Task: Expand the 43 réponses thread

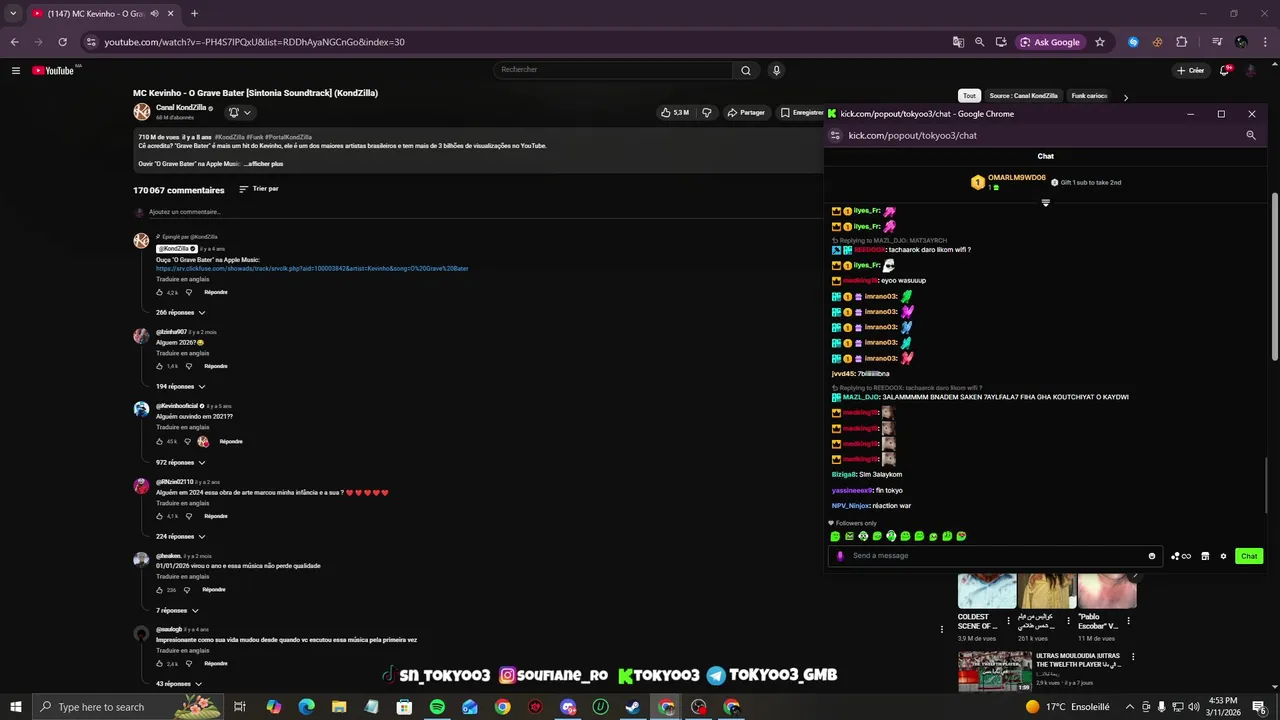Action: click(178, 684)
